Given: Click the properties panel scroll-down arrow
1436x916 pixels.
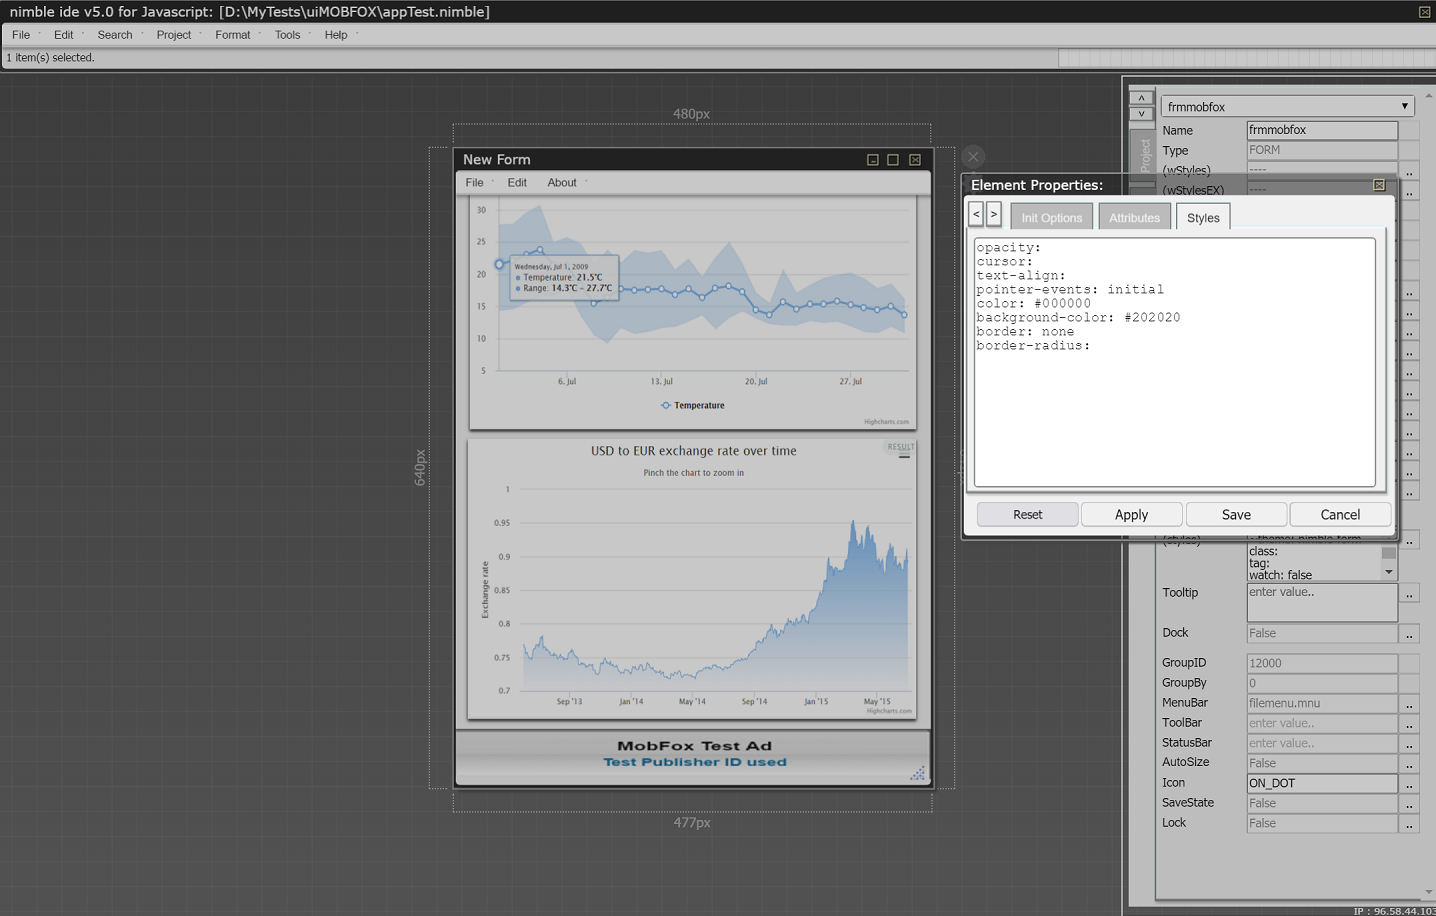Looking at the screenshot, I should tap(1428, 892).
